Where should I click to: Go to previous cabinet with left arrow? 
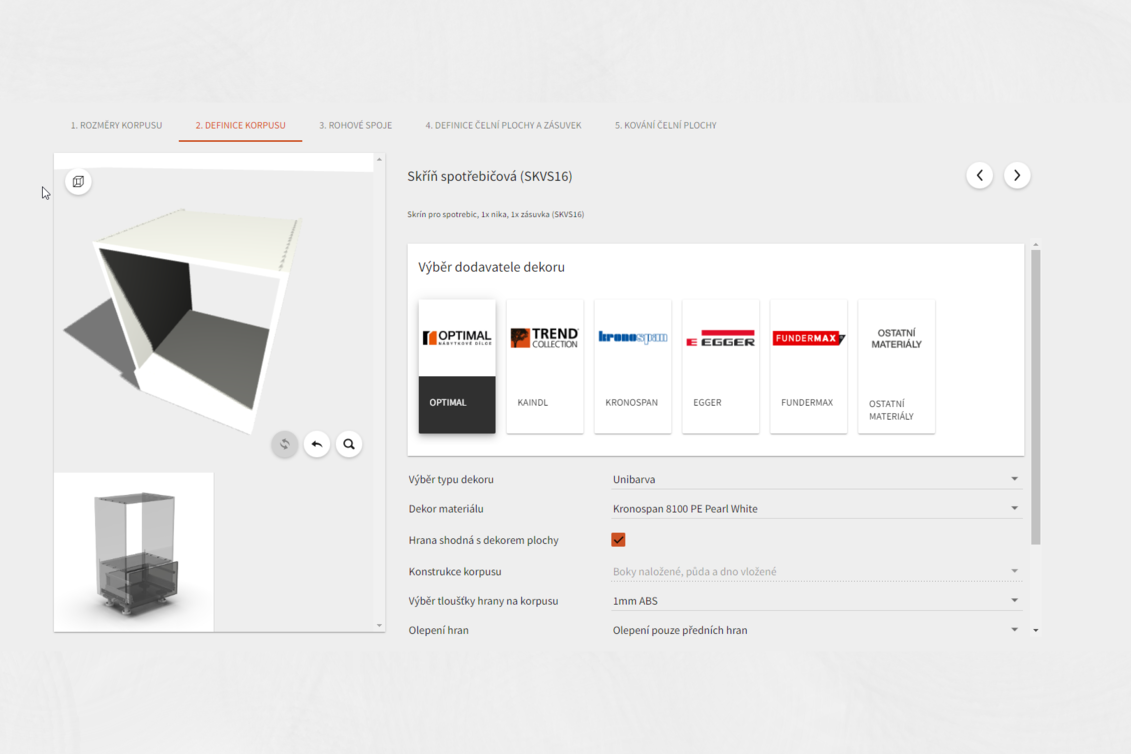[x=979, y=176]
